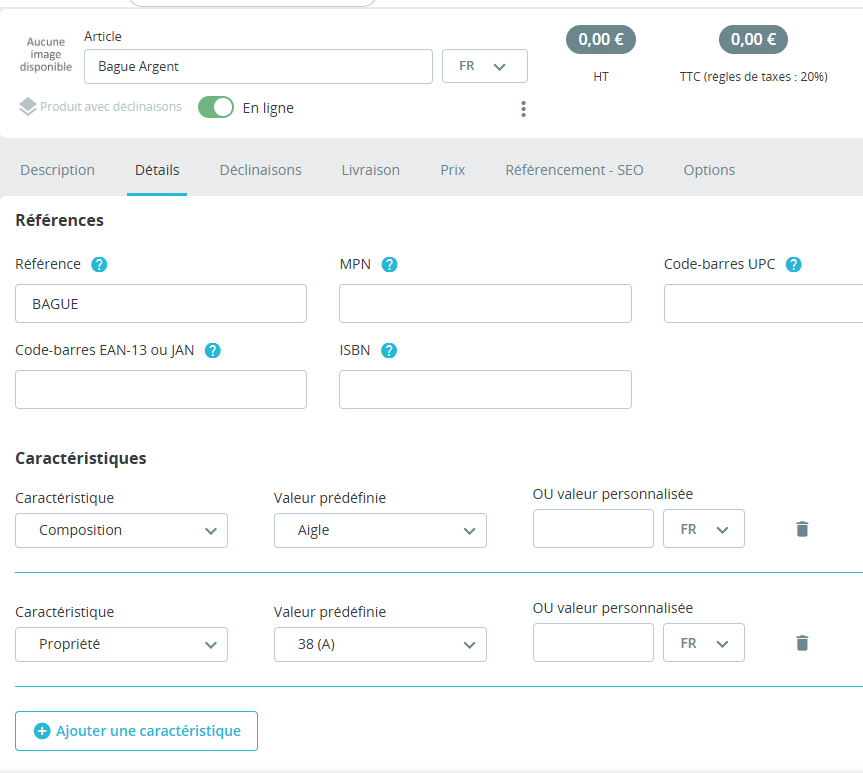Focus custom value field in Propriété row
The width and height of the screenshot is (863, 773).
tap(593, 643)
